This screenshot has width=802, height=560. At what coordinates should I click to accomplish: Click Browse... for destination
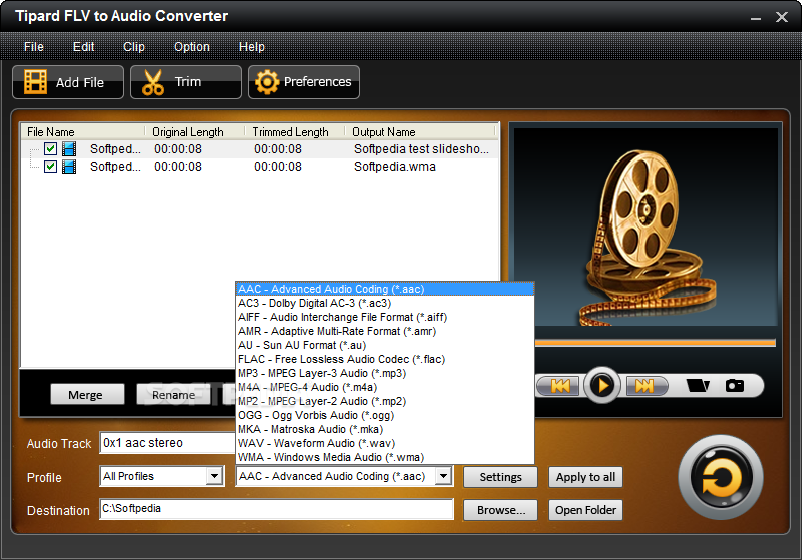coord(500,510)
